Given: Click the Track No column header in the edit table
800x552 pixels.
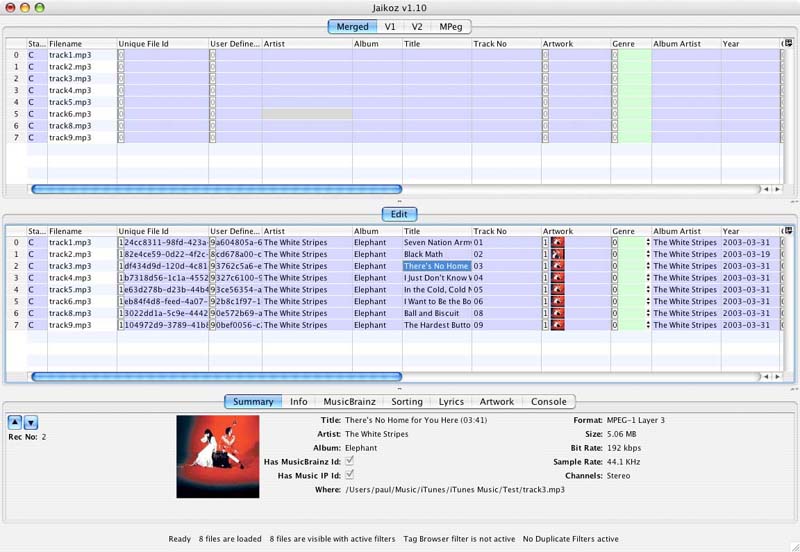Looking at the screenshot, I should 506,231.
